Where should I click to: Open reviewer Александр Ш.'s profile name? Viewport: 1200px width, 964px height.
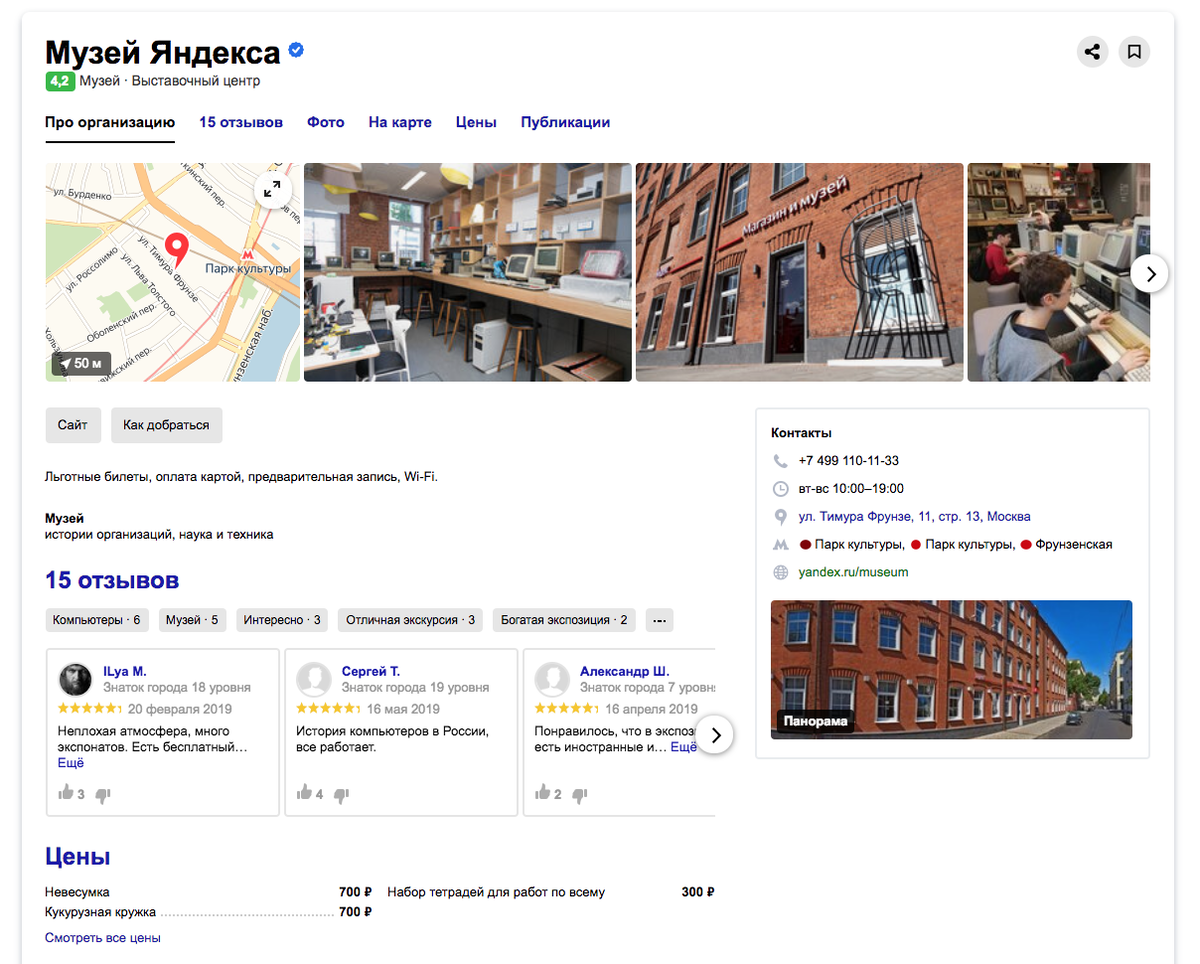pyautogui.click(x=624, y=671)
